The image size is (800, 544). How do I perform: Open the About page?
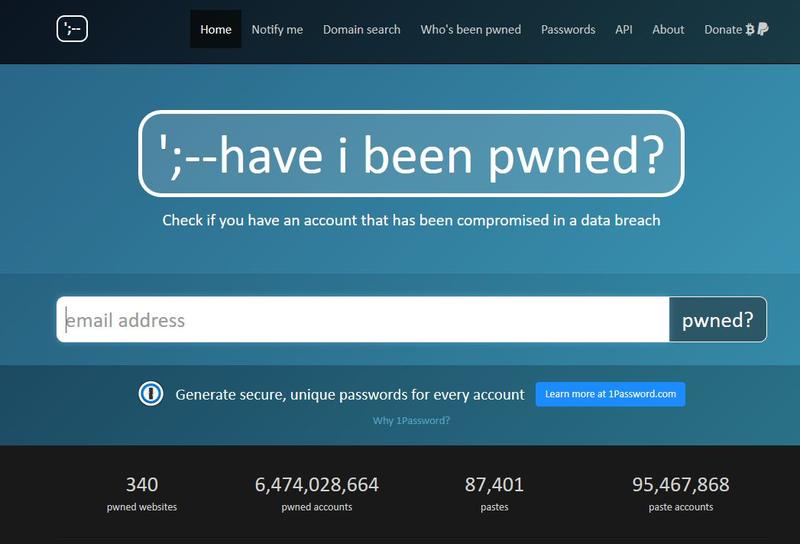coord(668,30)
